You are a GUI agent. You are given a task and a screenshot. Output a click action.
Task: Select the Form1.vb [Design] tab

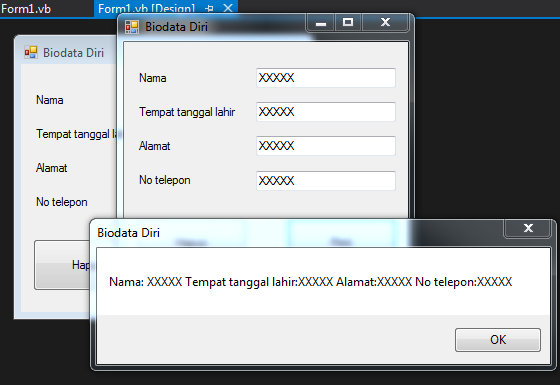click(x=146, y=9)
